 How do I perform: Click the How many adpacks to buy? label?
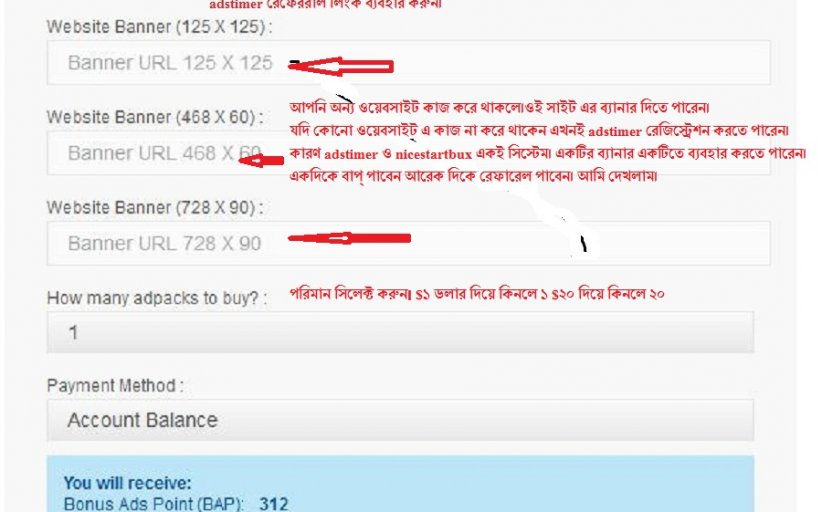(157, 298)
